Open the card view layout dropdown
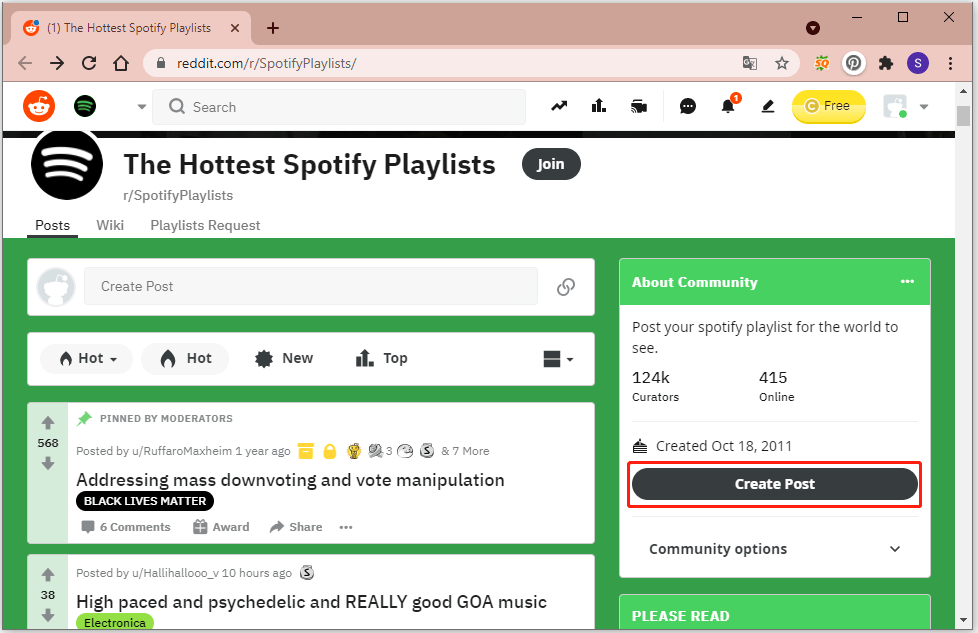This screenshot has height=633, width=978. click(558, 359)
